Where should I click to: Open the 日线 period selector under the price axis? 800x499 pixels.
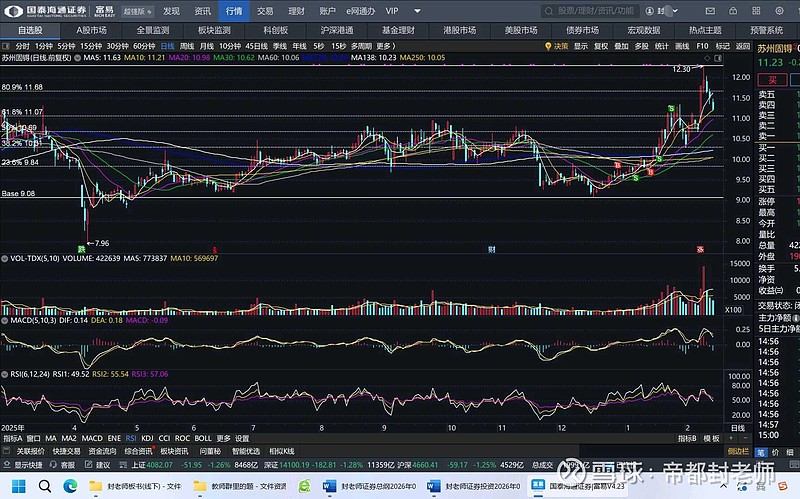pos(738,428)
